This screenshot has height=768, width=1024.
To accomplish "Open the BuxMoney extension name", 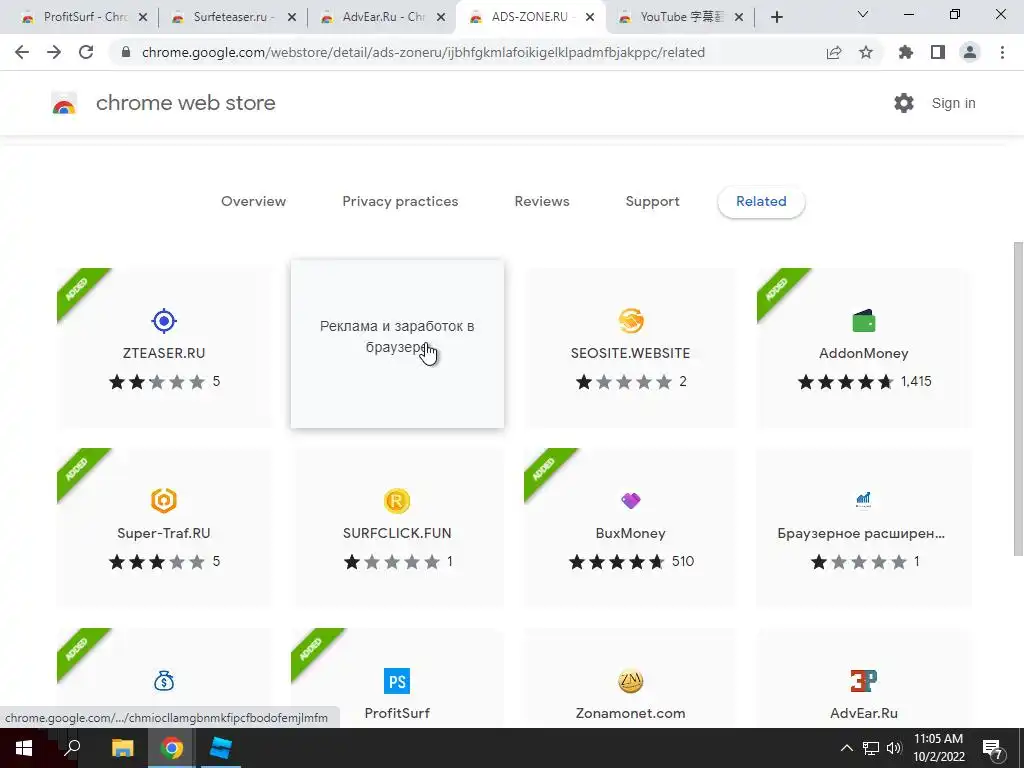I will (631, 534).
